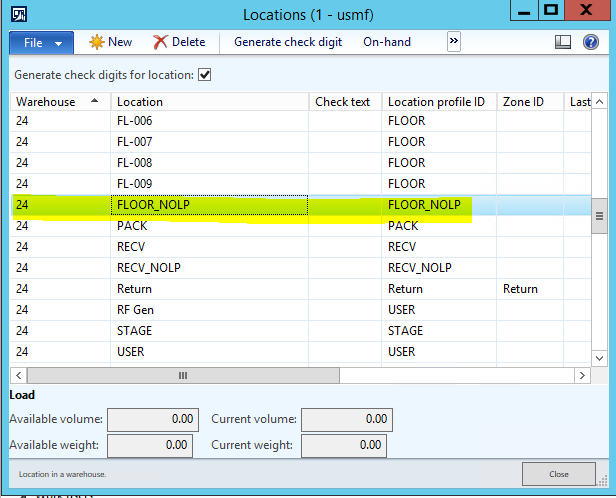This screenshot has width=616, height=498.
Task: Click the horizontal scrollbar left arrow
Action: pyautogui.click(x=18, y=375)
